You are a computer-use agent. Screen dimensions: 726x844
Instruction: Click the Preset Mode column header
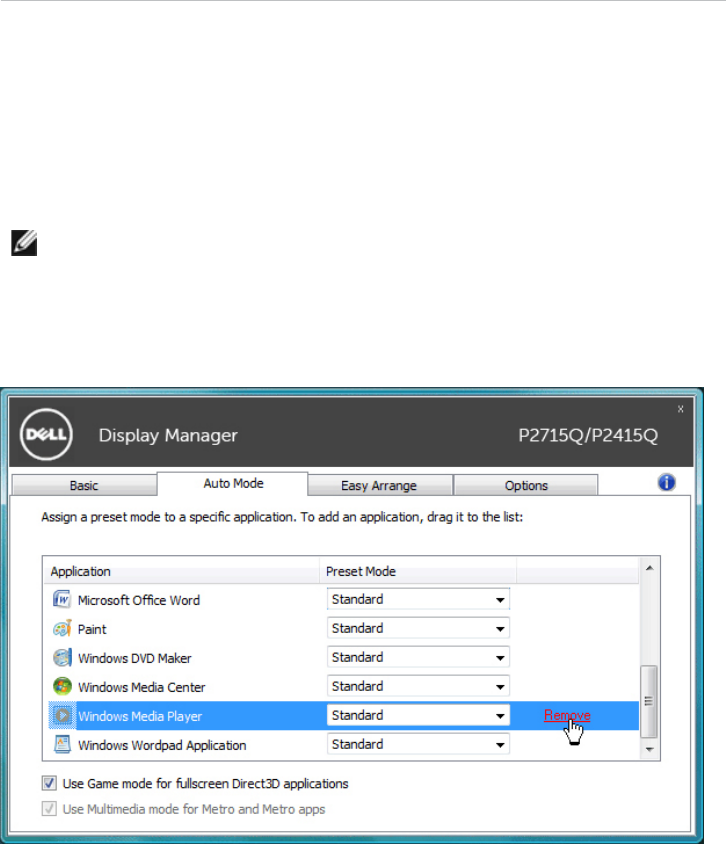(418, 571)
